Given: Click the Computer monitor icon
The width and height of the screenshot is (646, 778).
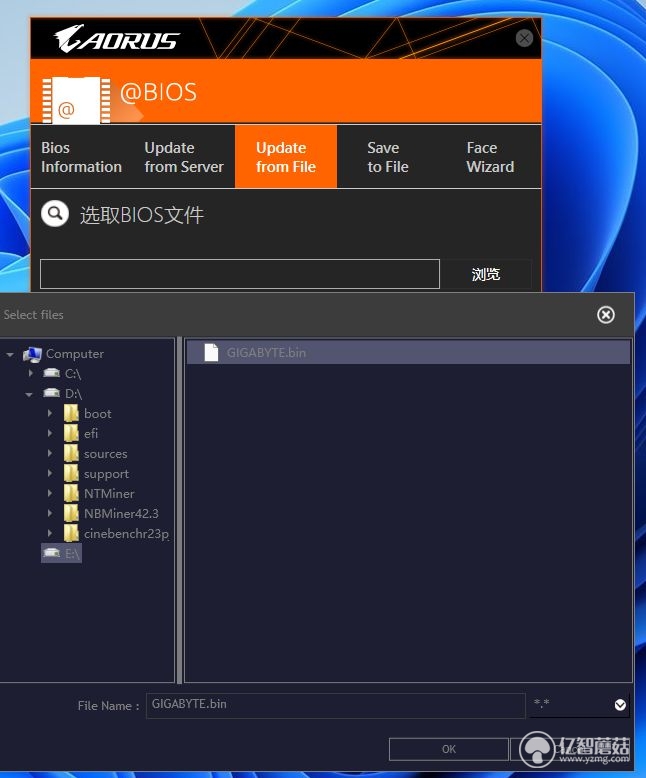Looking at the screenshot, I should point(32,354).
